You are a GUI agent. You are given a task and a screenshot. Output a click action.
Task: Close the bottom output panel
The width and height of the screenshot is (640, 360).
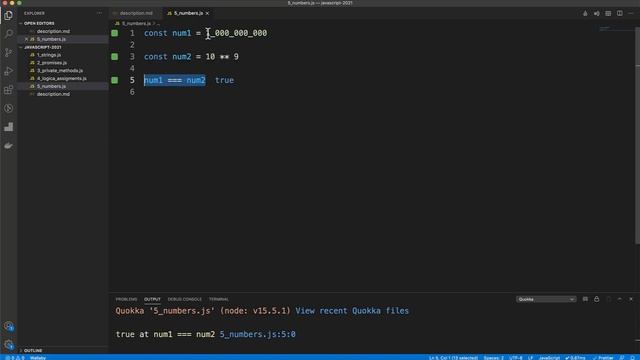click(x=631, y=299)
